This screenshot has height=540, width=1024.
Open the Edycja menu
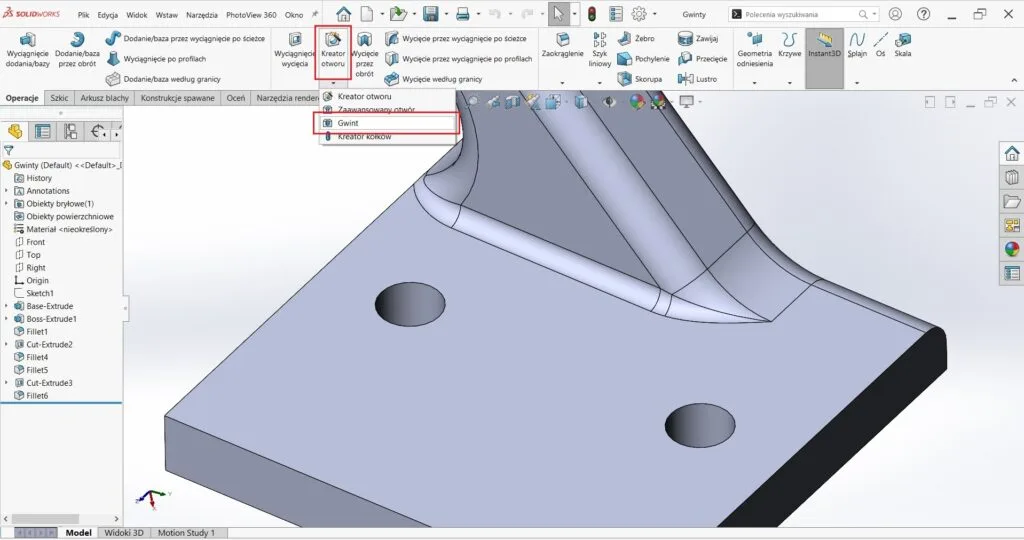point(107,14)
